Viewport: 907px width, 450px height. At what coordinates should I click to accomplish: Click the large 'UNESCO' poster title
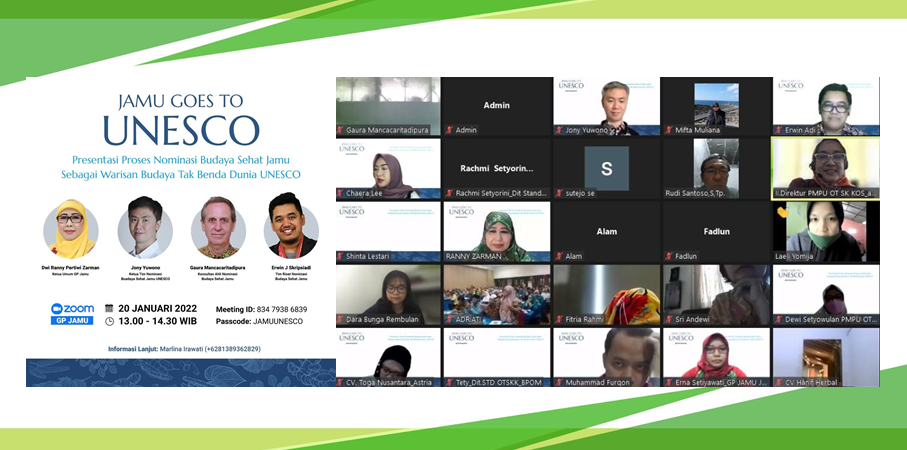click(181, 130)
